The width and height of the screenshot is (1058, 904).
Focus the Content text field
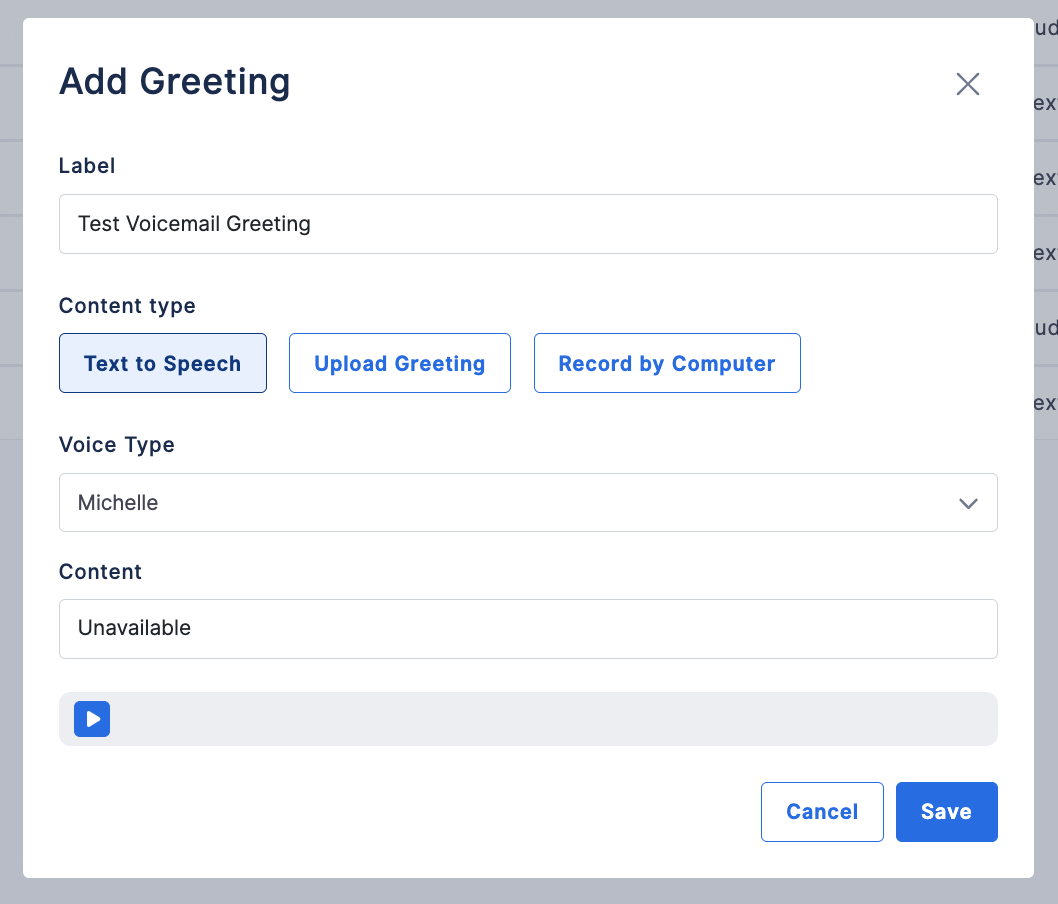tap(528, 629)
